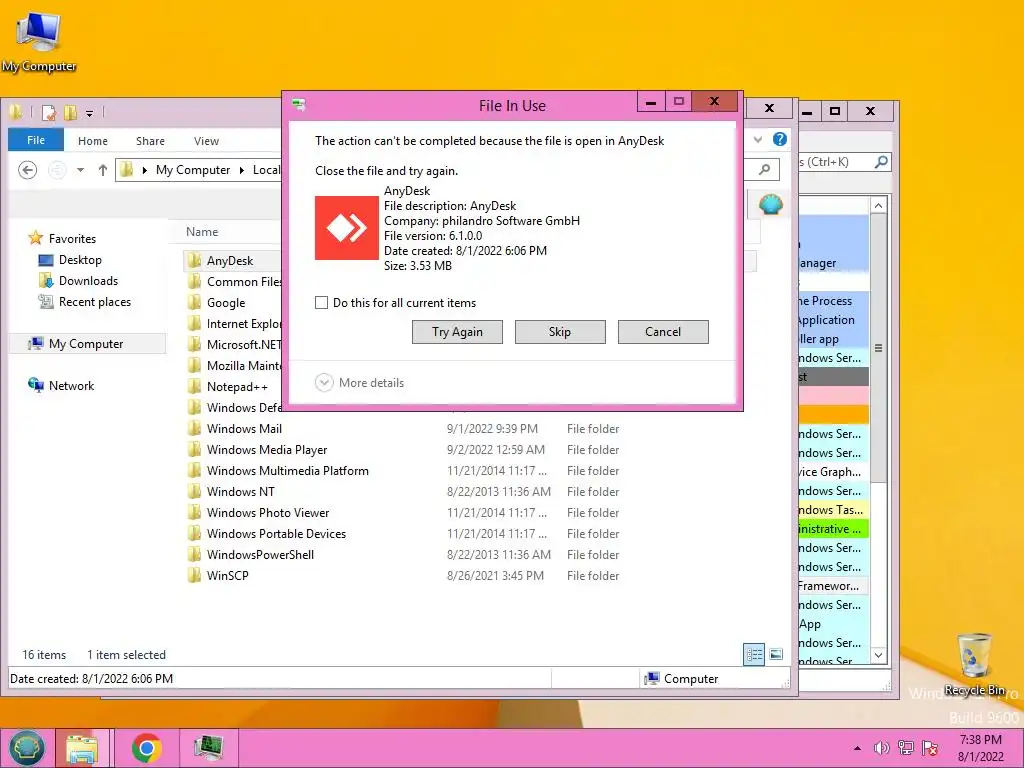Open File Explorer from the taskbar
1024x768 pixels.
pyautogui.click(x=82, y=748)
